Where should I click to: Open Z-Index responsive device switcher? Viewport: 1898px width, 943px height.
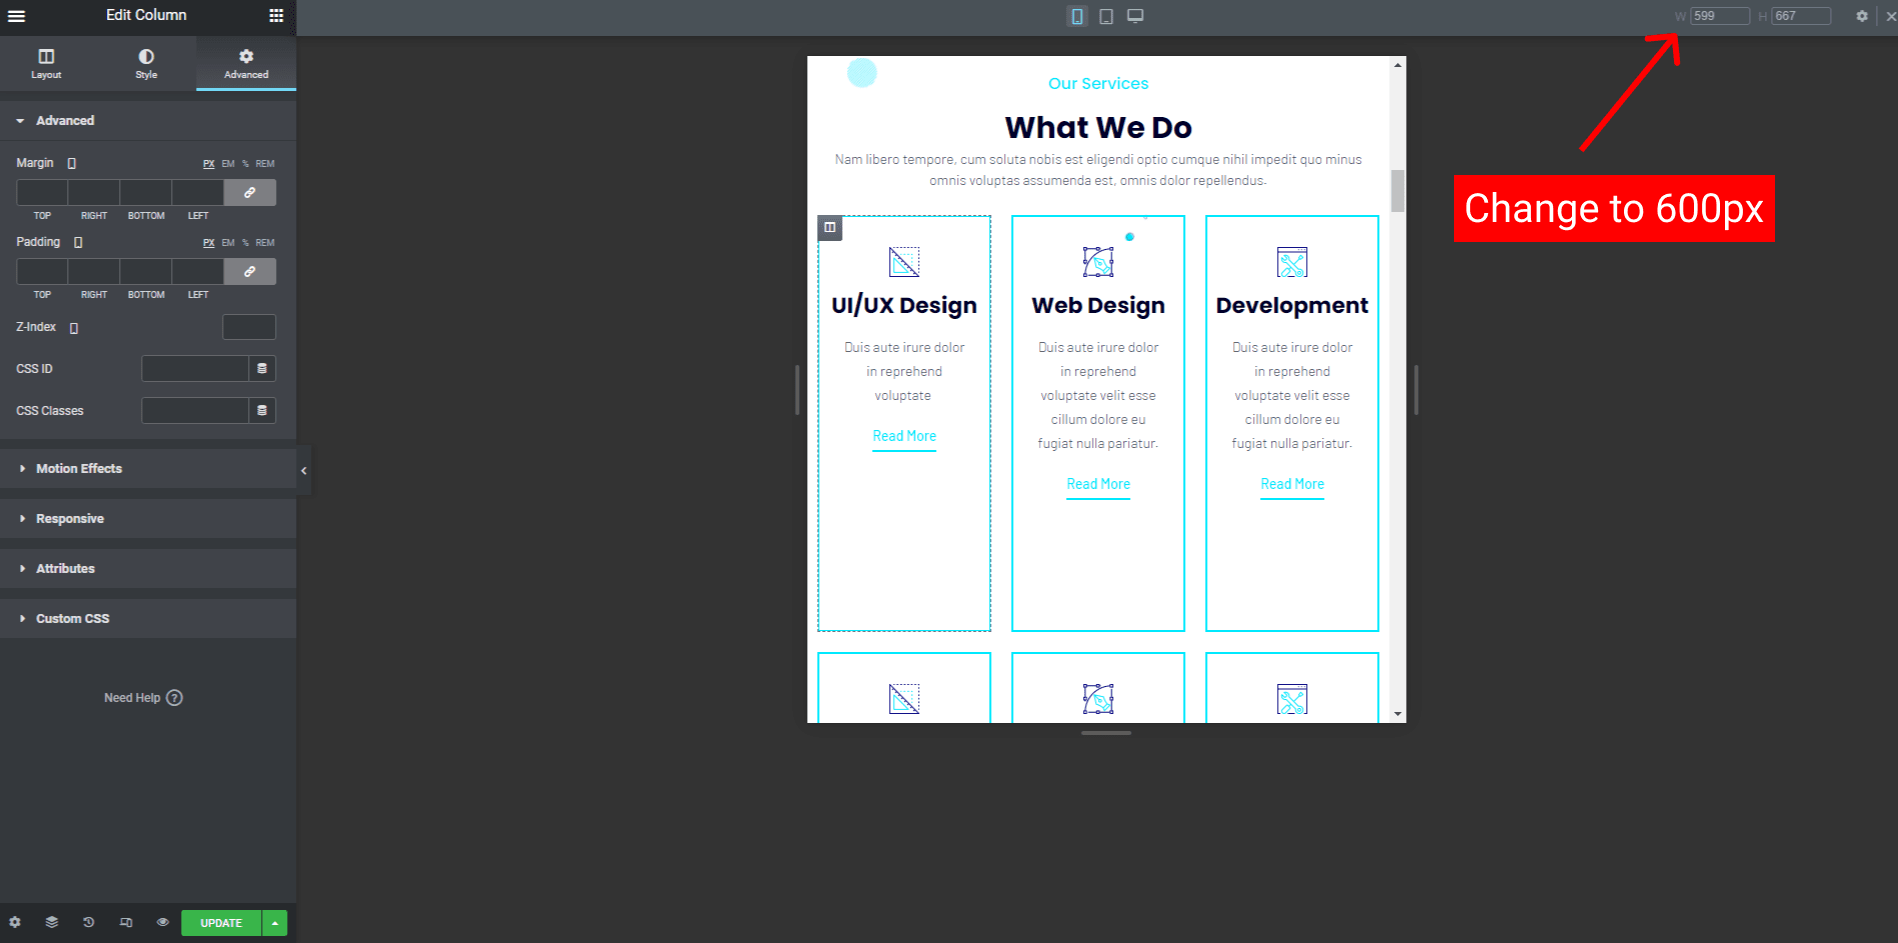coord(74,328)
